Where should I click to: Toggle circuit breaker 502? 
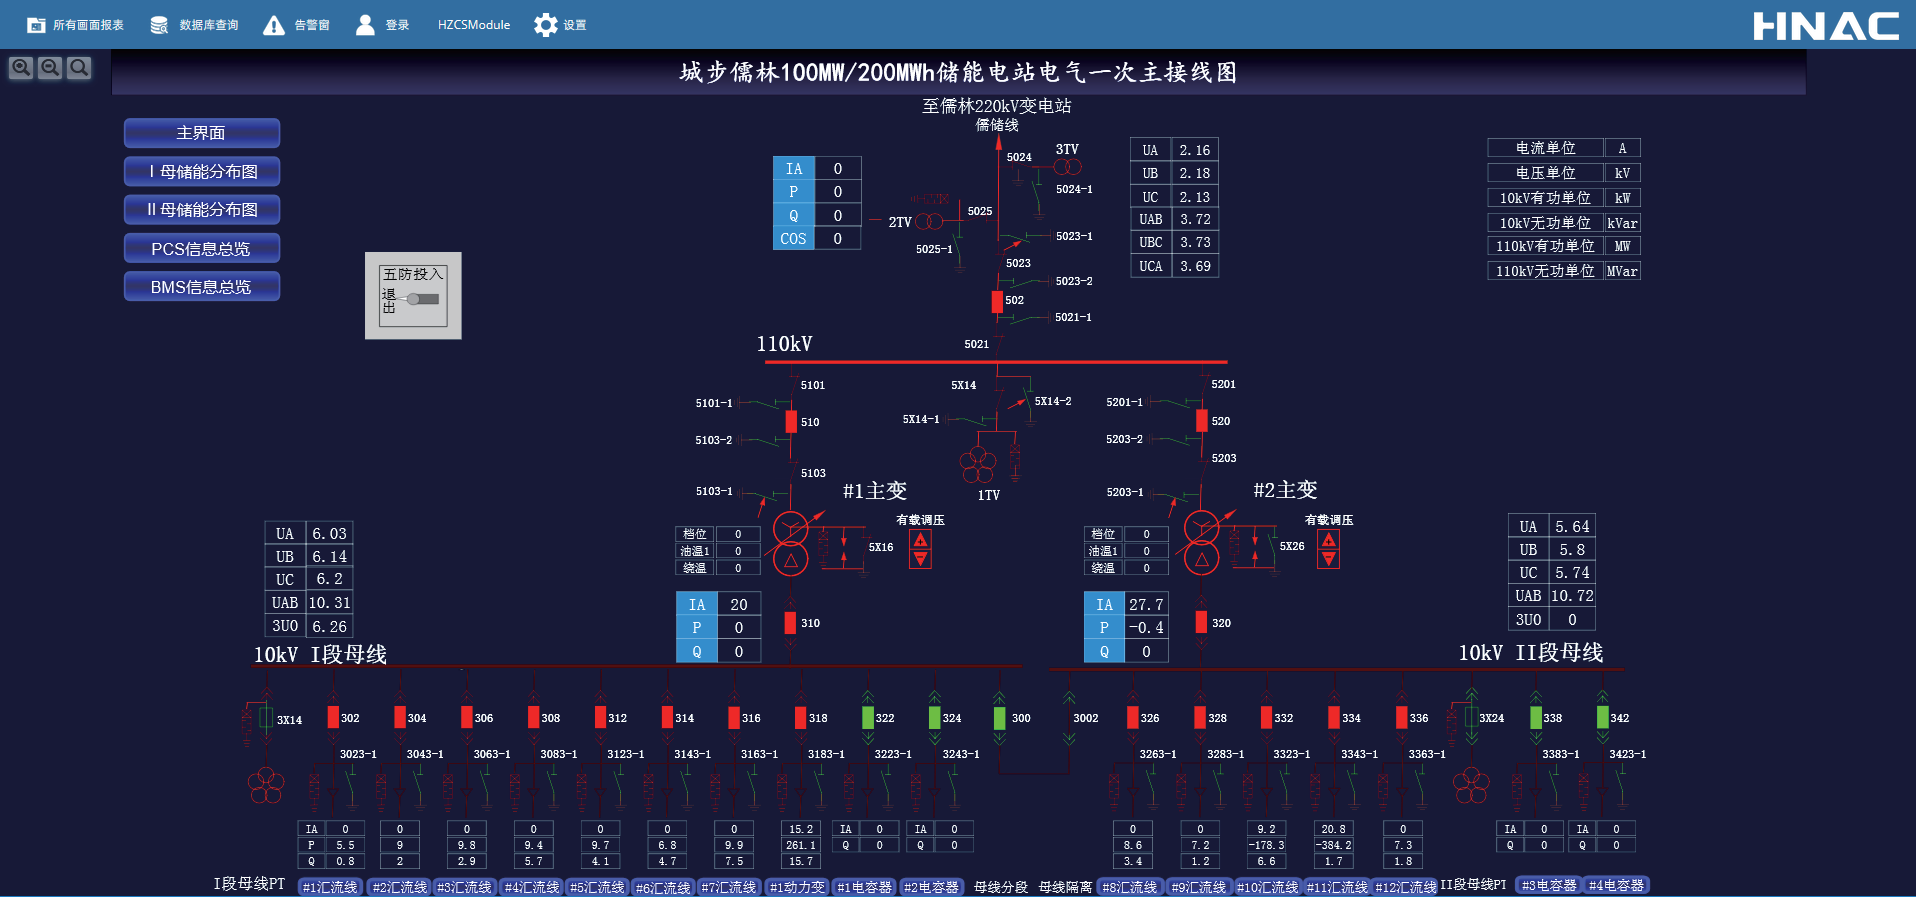(997, 301)
